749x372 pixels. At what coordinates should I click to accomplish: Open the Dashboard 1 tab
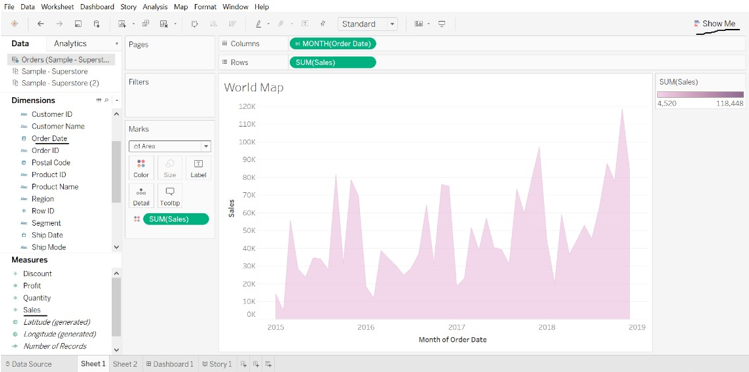pyautogui.click(x=170, y=364)
